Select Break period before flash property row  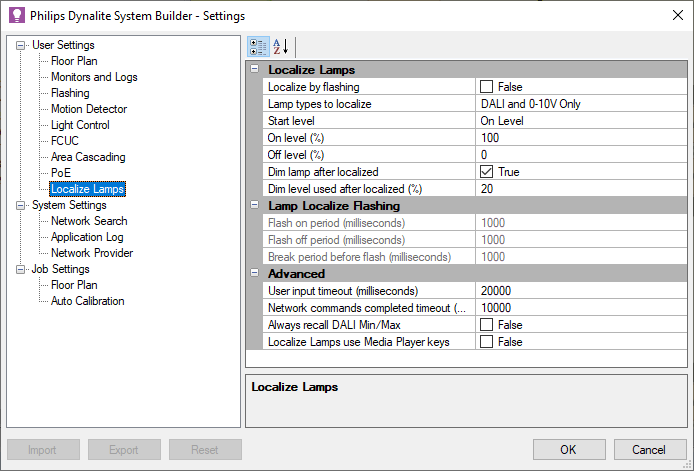474,257
